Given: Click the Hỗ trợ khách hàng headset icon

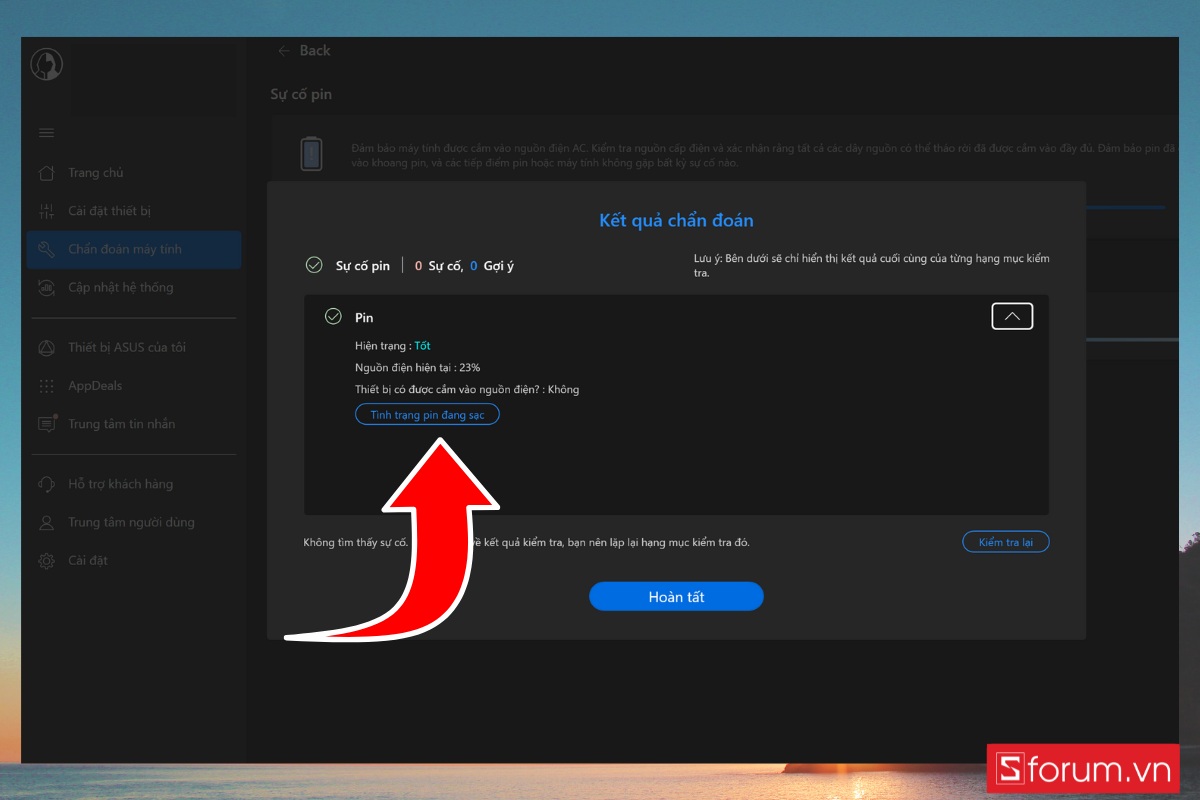Looking at the screenshot, I should [x=46, y=484].
